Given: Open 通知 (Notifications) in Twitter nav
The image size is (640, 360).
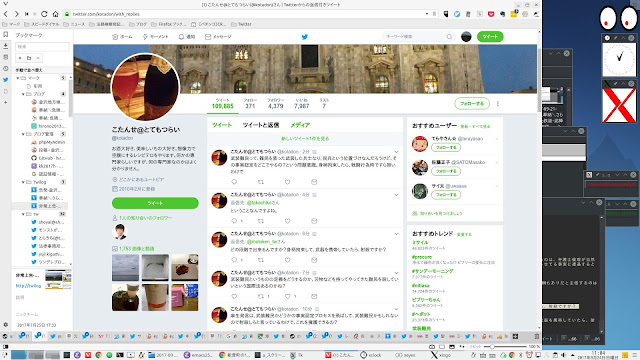Looking at the screenshot, I should tap(187, 37).
